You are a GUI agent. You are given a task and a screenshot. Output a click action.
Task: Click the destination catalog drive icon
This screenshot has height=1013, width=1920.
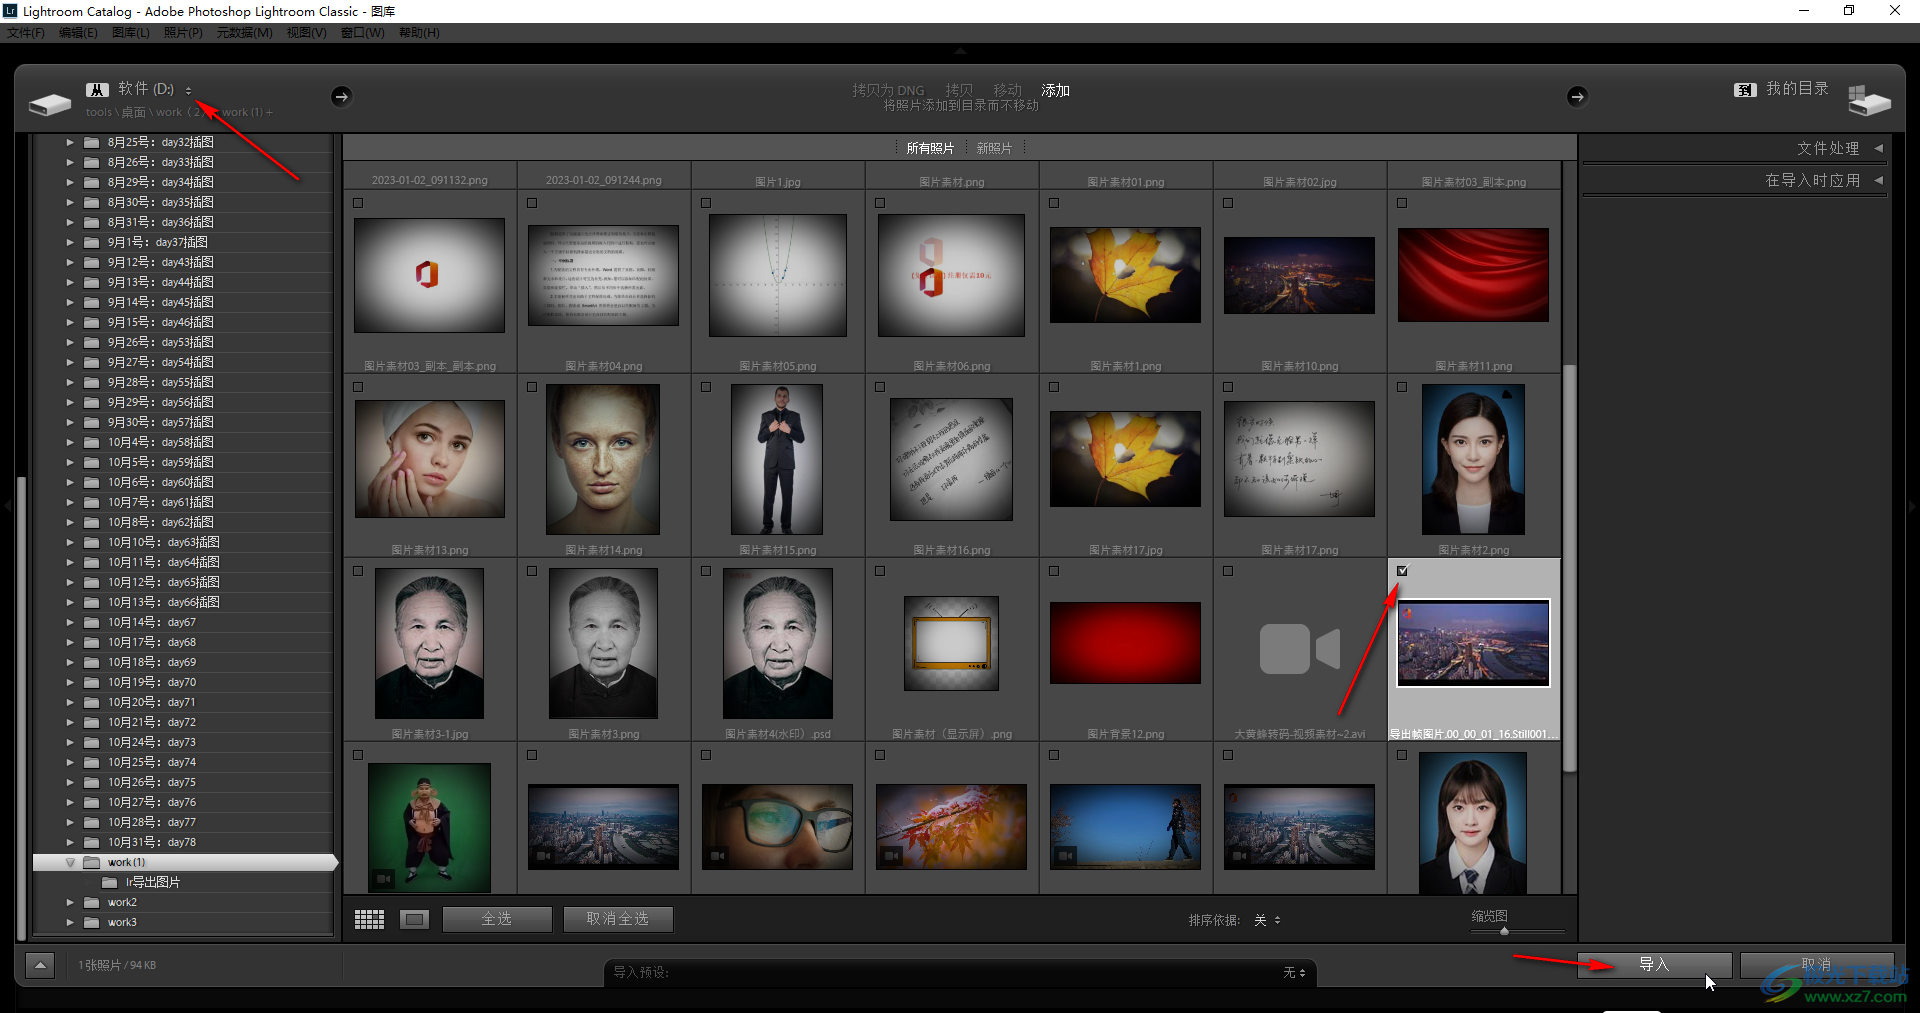click(x=1869, y=100)
